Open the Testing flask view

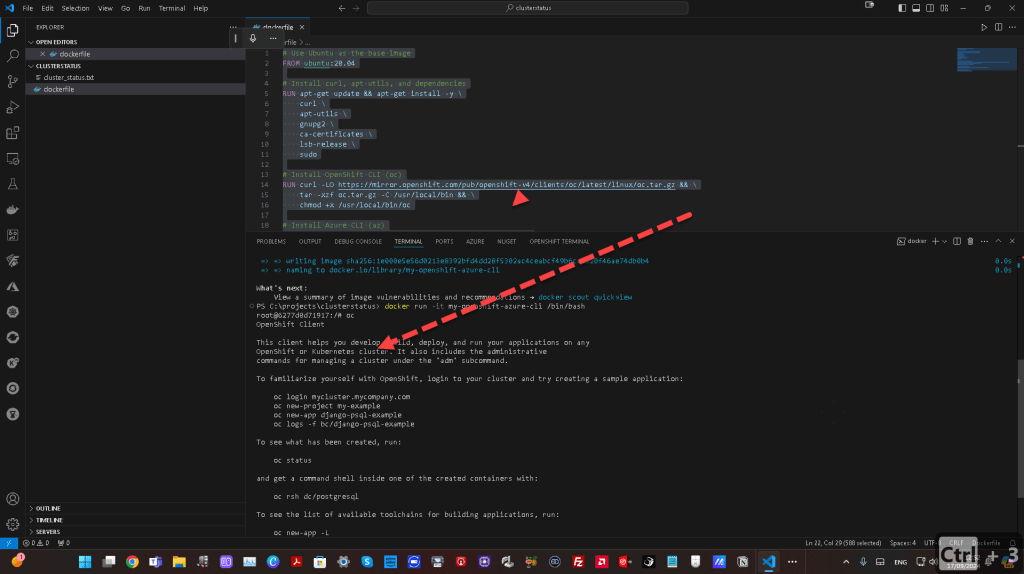pos(12,184)
